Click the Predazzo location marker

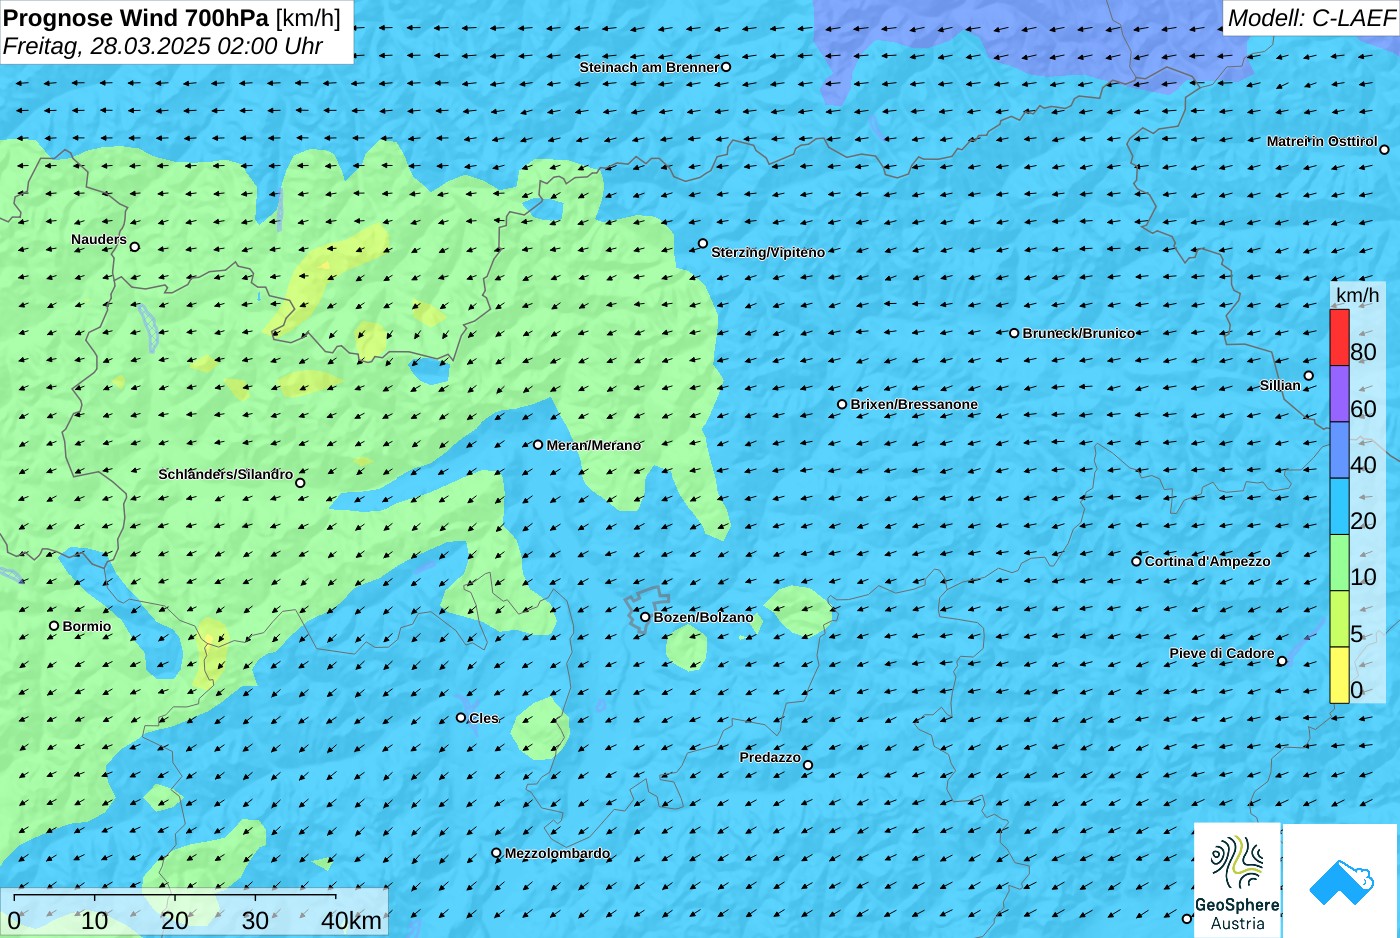[808, 765]
